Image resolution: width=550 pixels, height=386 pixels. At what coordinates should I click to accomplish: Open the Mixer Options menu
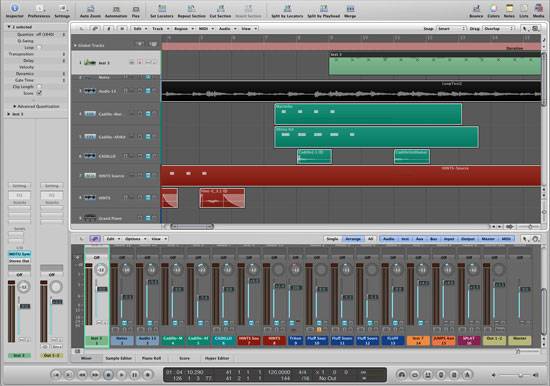(x=135, y=239)
